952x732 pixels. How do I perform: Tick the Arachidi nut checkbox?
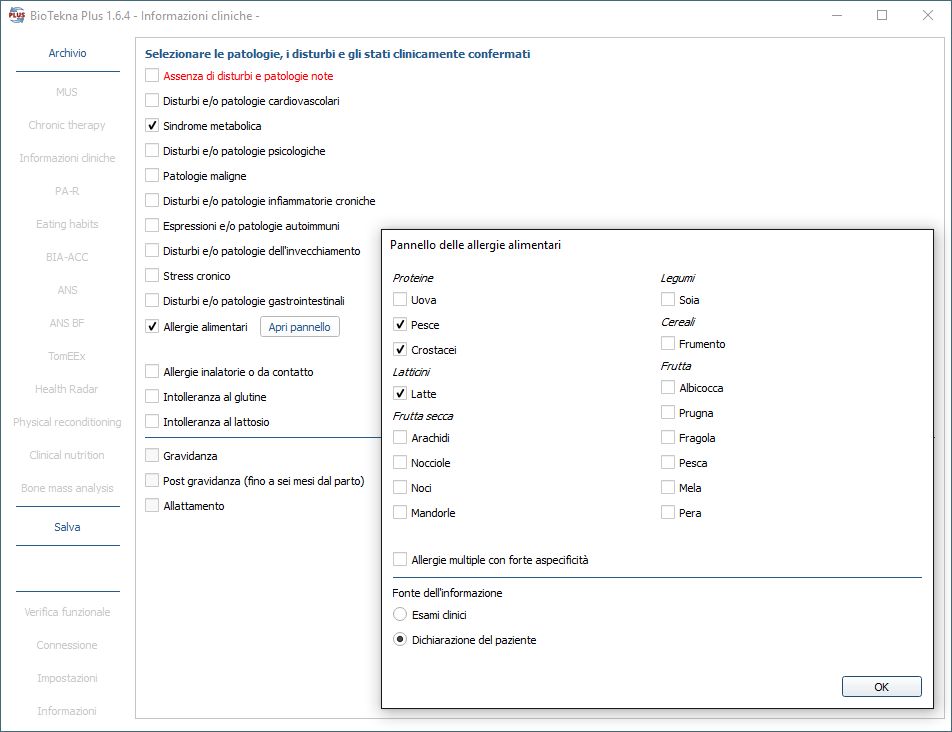401,438
